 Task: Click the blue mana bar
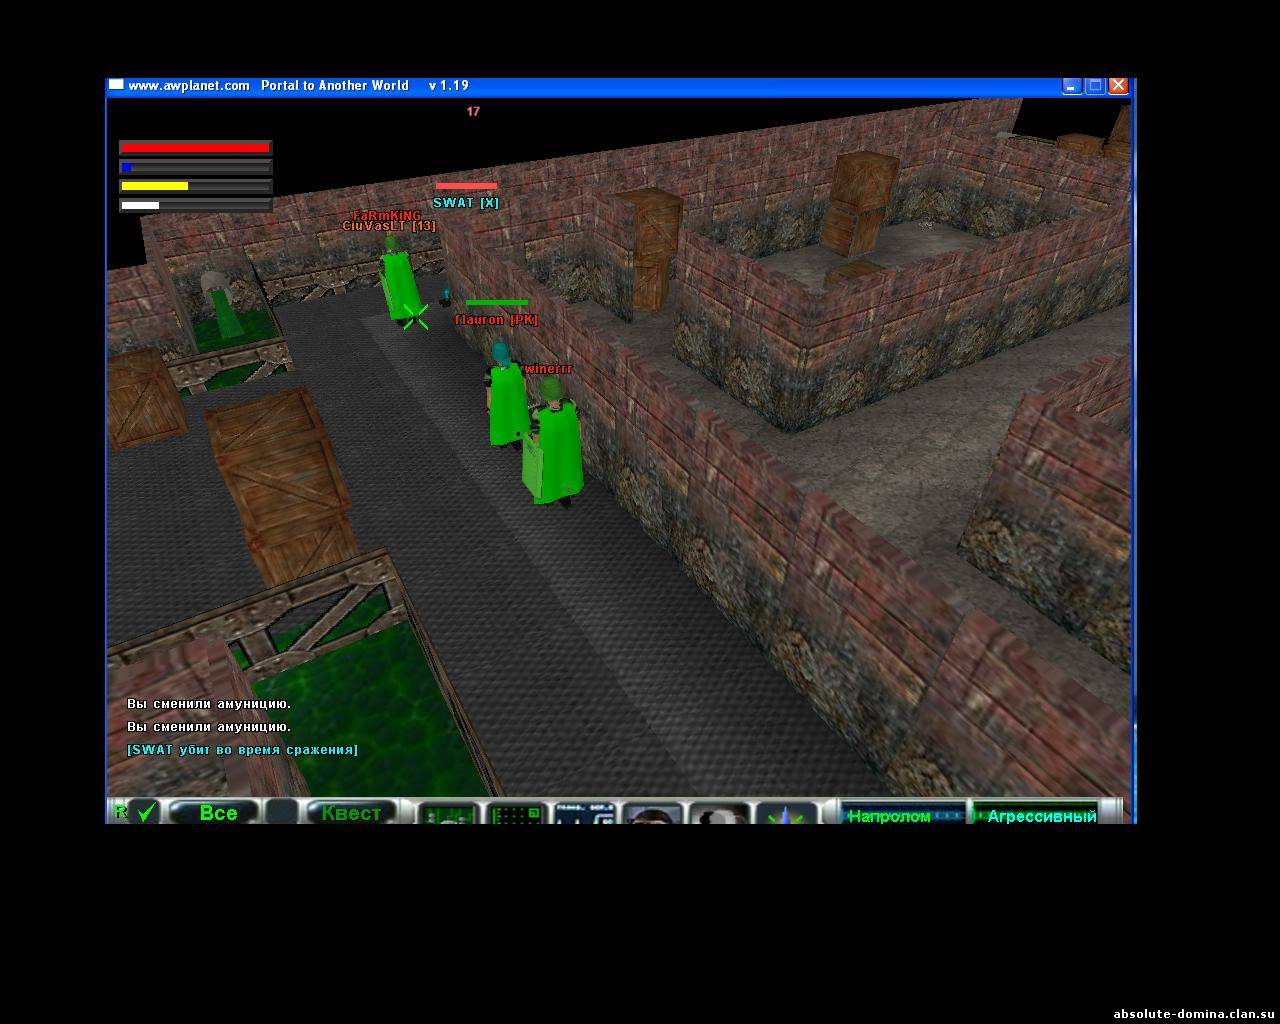pos(196,167)
